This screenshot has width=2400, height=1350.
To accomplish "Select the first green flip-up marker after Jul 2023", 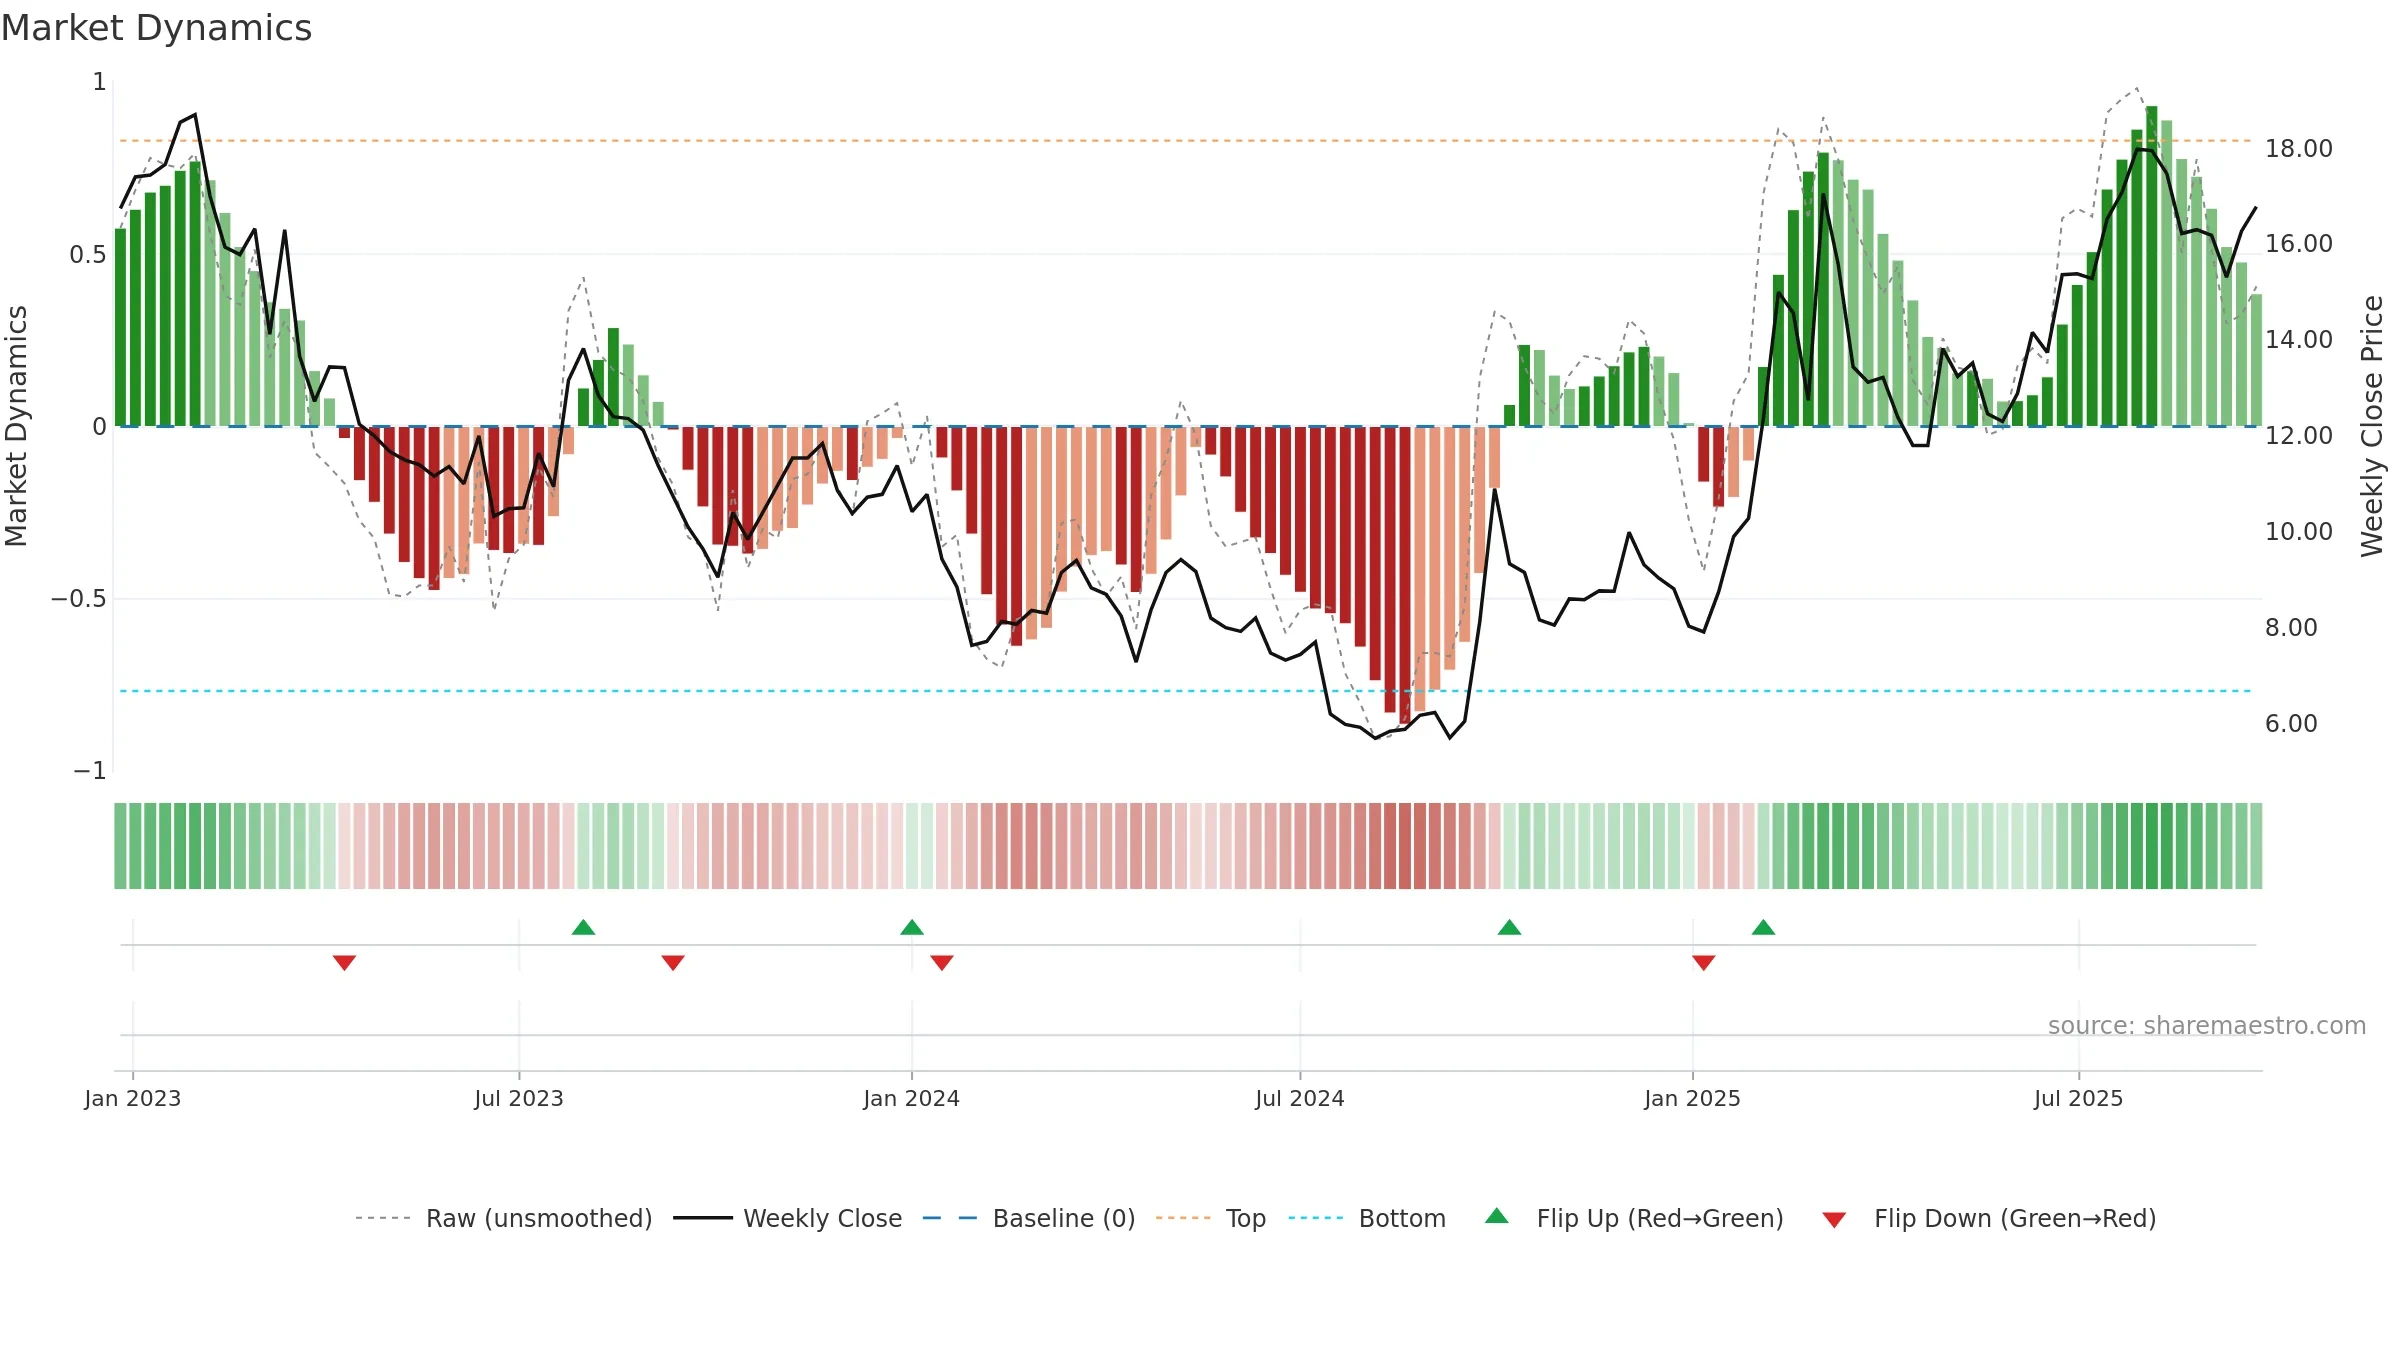I will 584,927.
